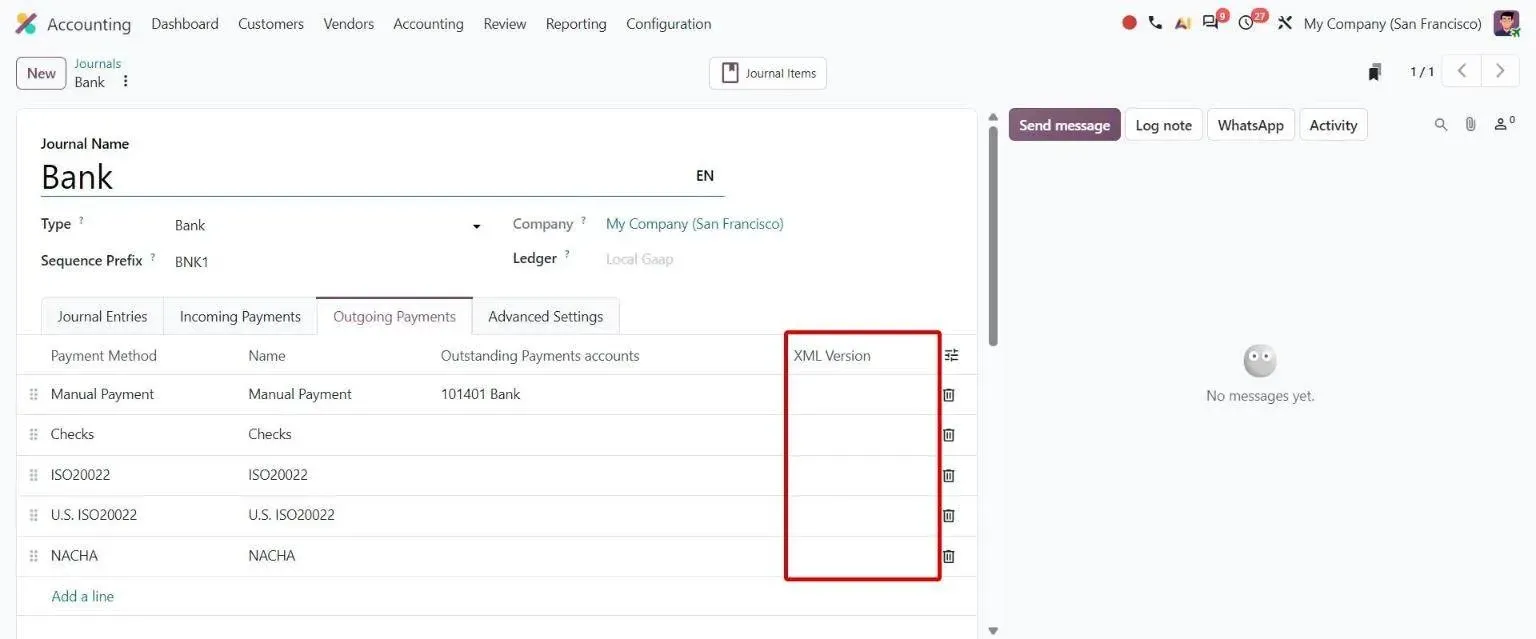Switch to the Journal Entries tab
This screenshot has width=1536, height=639.
pos(102,316)
